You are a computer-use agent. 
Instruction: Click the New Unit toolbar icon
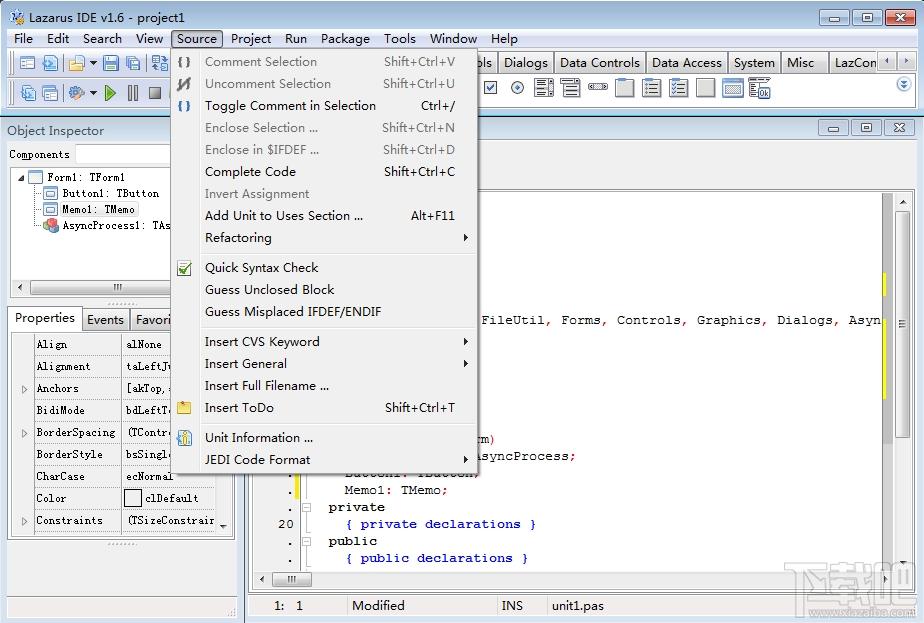tap(50, 62)
